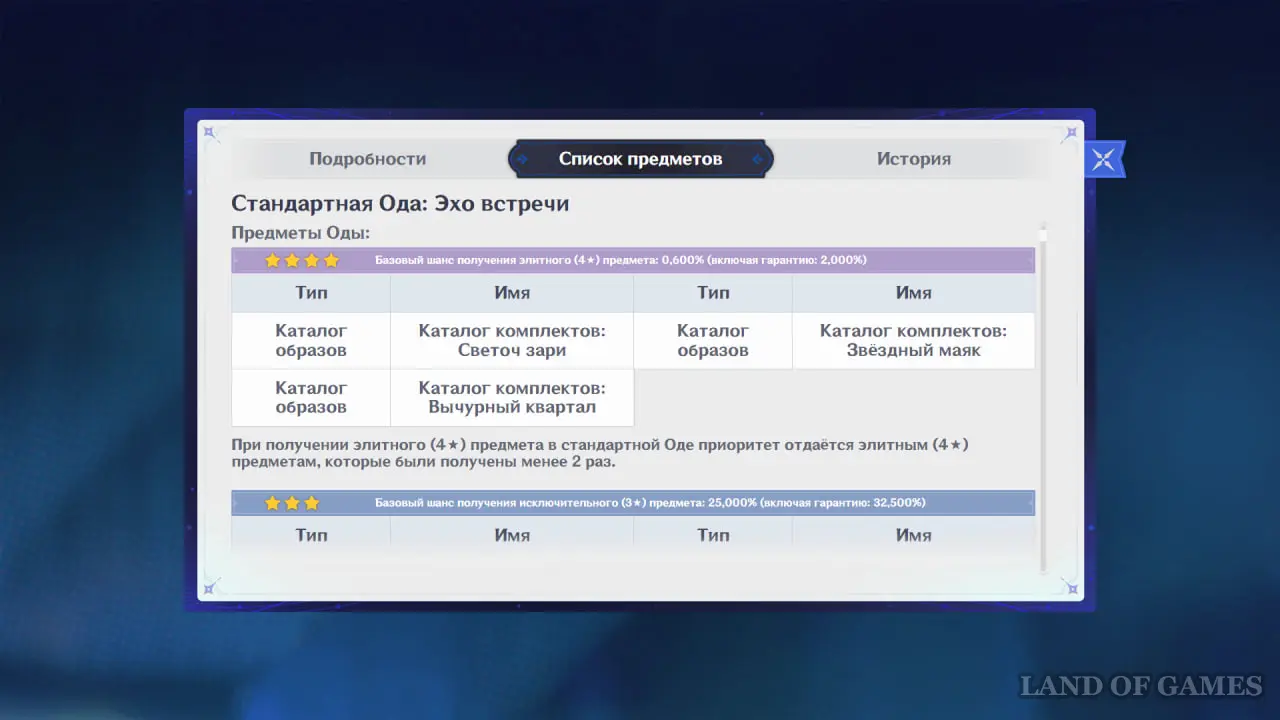The width and height of the screenshot is (1280, 720).
Task: Click the top-left corner star ornament
Action: pos(210,132)
